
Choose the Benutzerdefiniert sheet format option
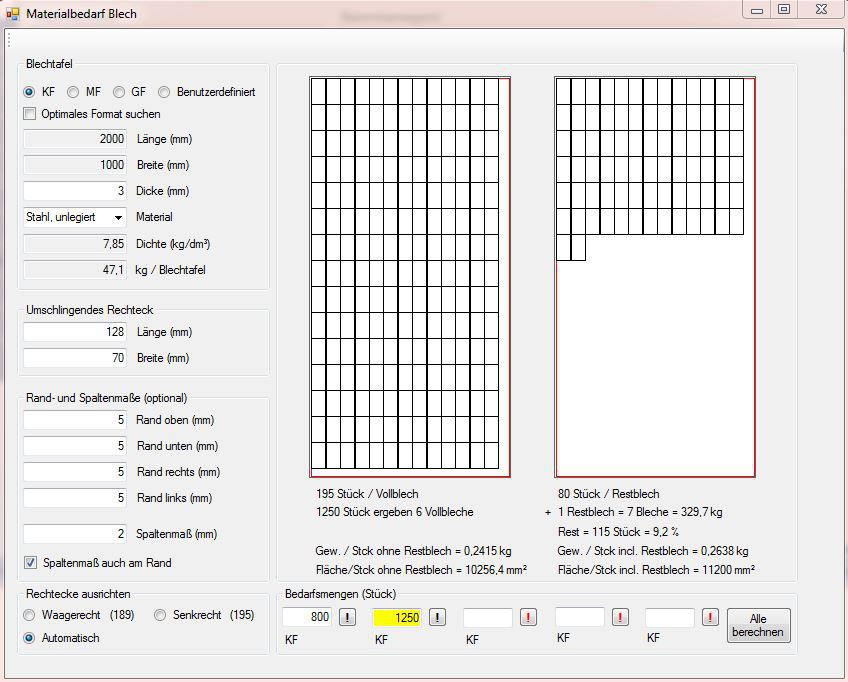tap(164, 92)
